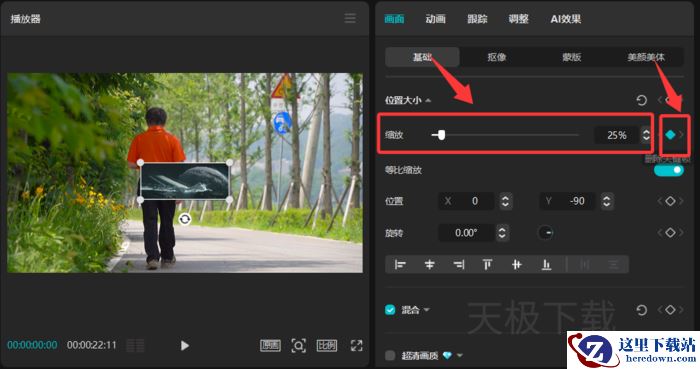This screenshot has width=700, height=369.
Task: Click the 25% scale value field
Action: pyautogui.click(x=617, y=135)
